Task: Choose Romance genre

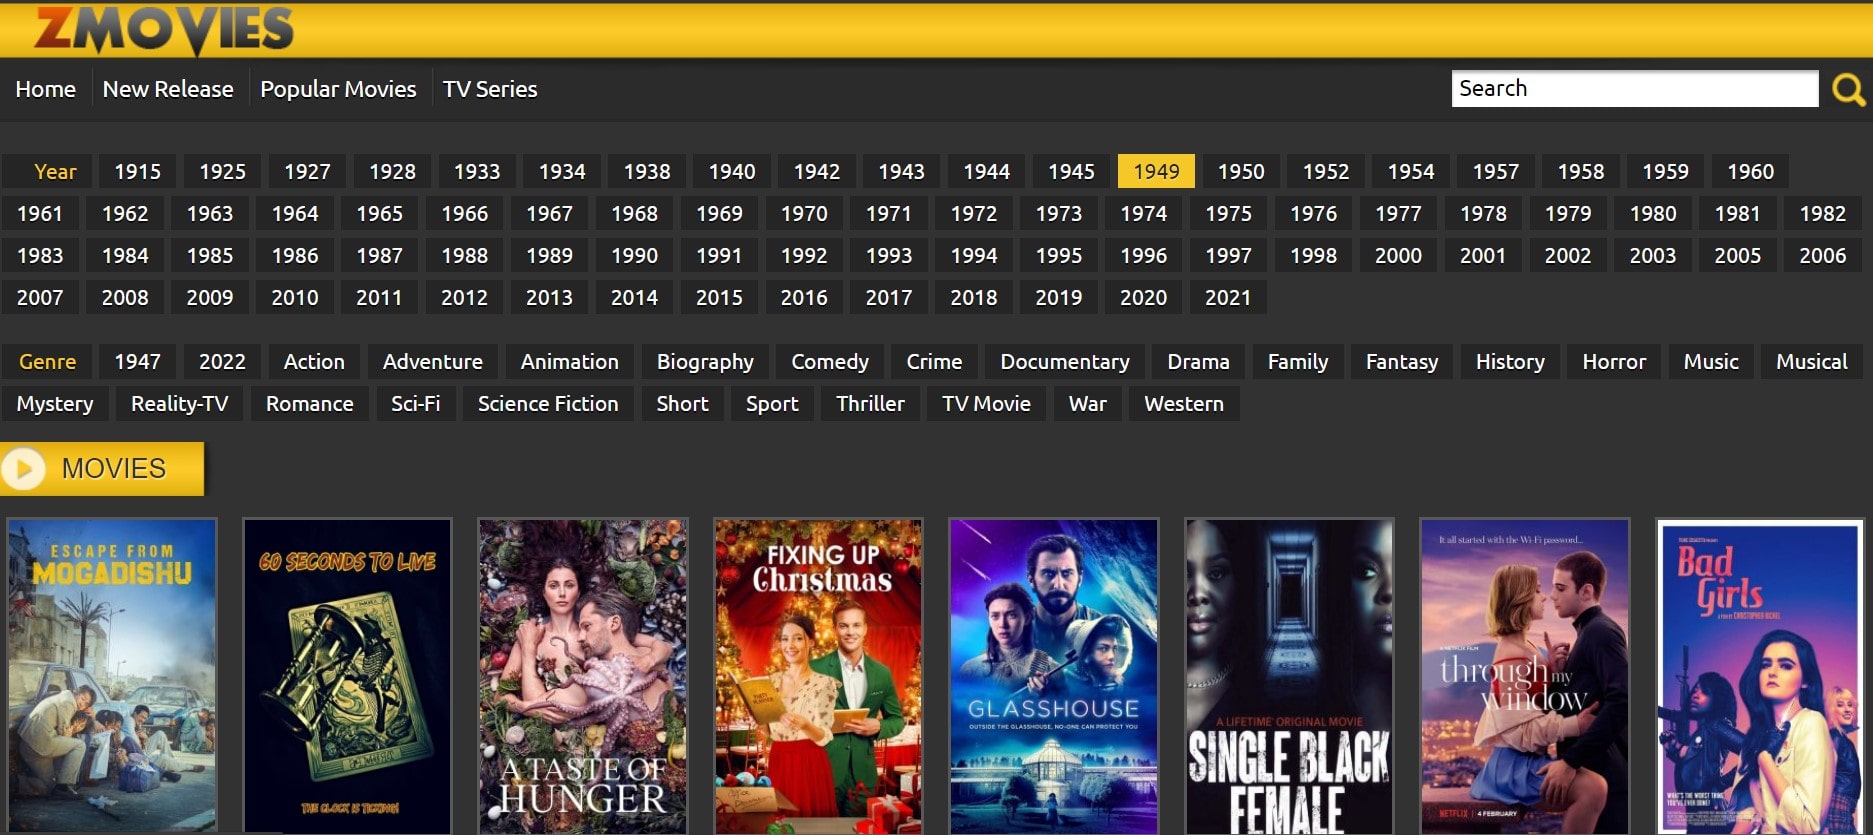Action: click(x=309, y=403)
